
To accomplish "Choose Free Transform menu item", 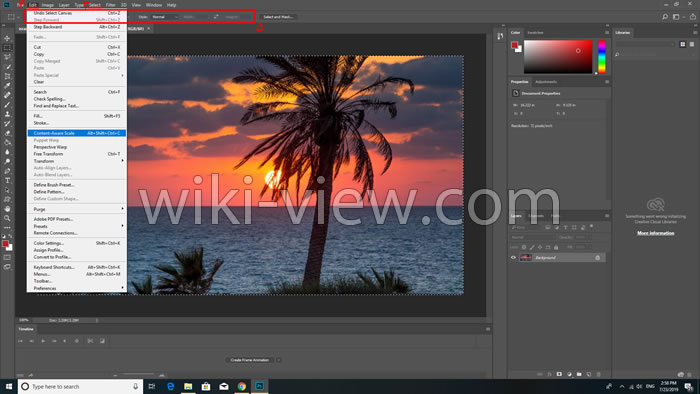I will [x=77, y=154].
